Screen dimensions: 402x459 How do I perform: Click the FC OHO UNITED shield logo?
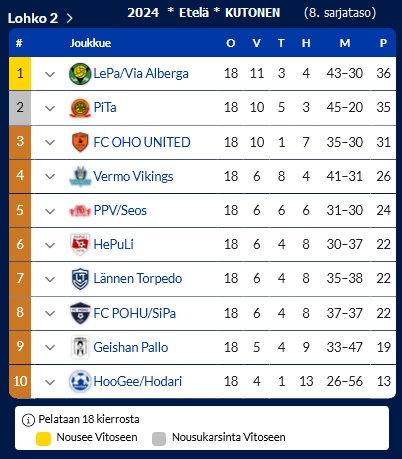coord(80,142)
